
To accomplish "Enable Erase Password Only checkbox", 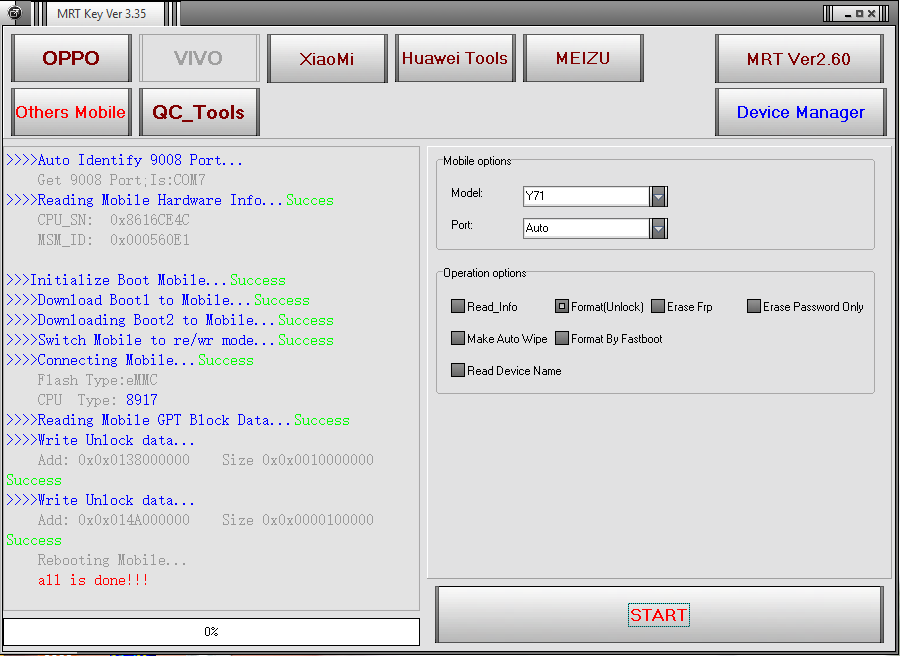I will click(x=754, y=306).
